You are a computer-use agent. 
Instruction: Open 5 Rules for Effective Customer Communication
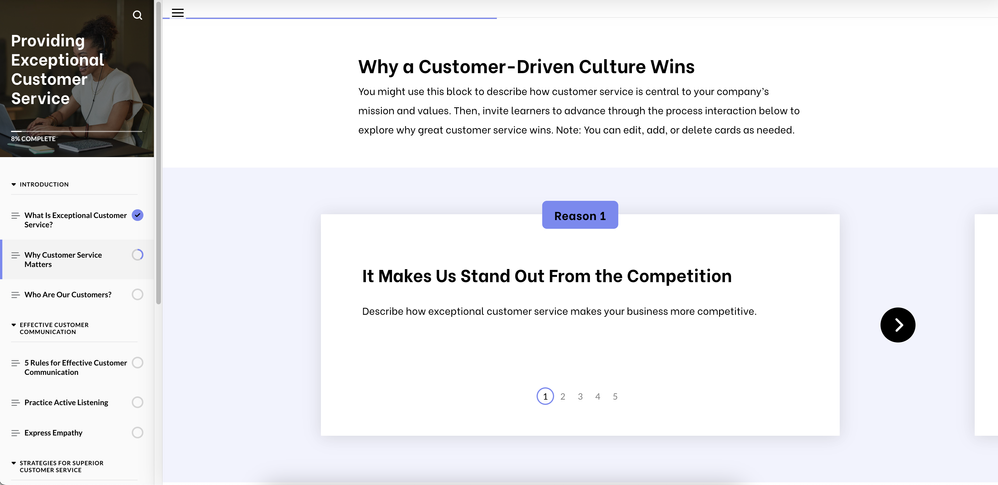[x=76, y=367]
